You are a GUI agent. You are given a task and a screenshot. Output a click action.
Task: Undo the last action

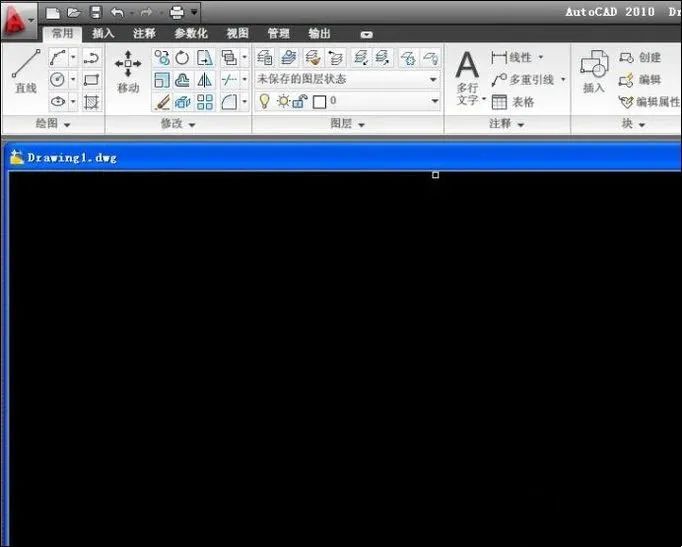click(x=117, y=13)
